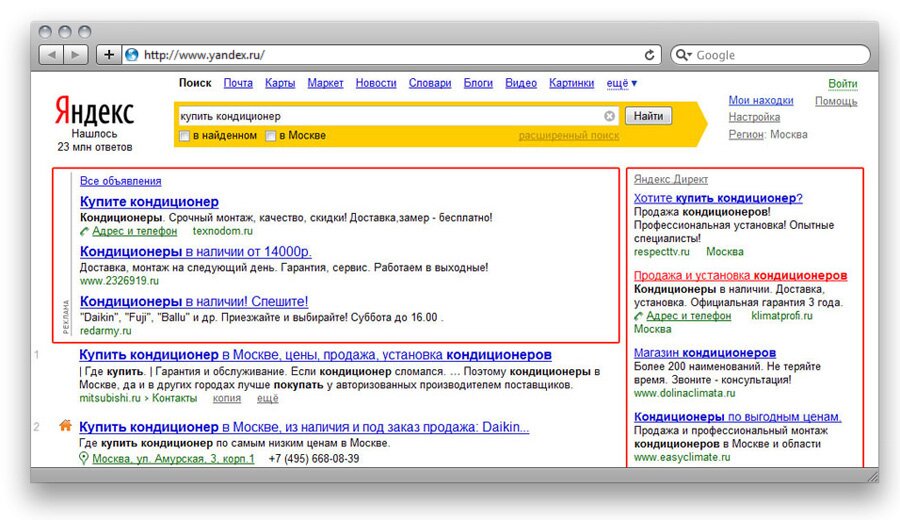Click the Yandex logo
Image resolution: width=900 pixels, height=520 pixels.
point(94,111)
